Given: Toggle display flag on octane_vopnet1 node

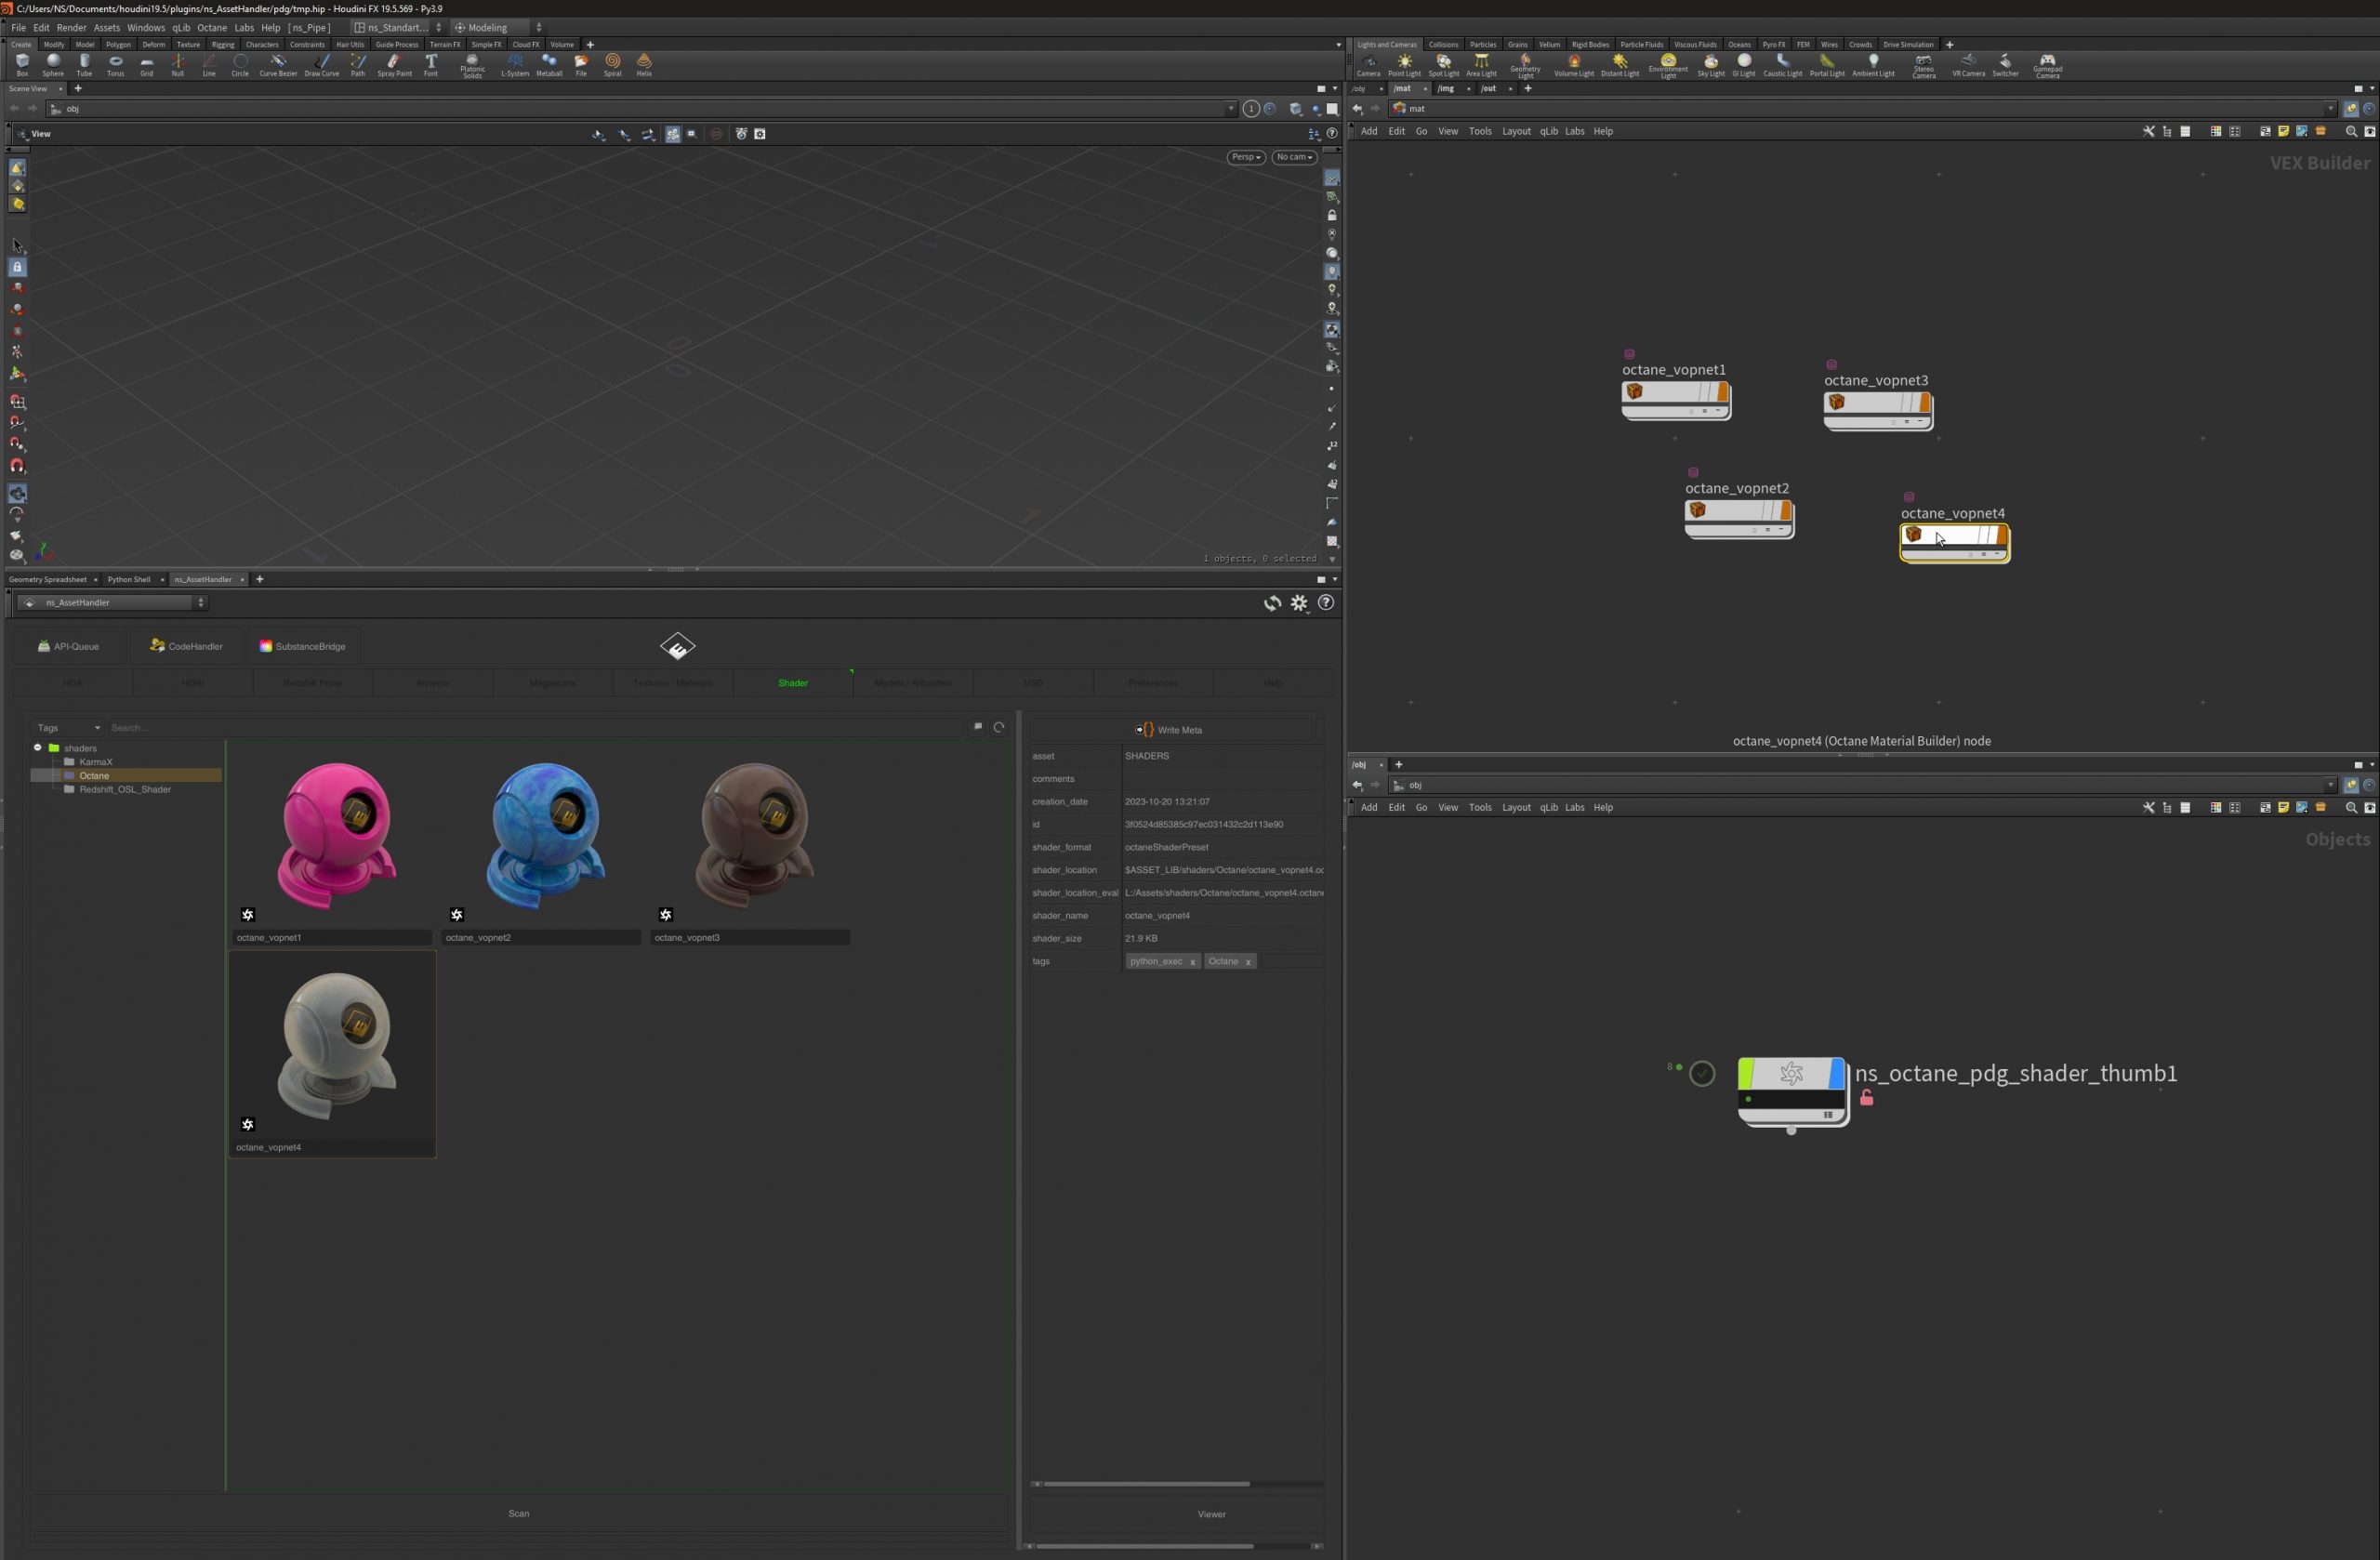Looking at the screenshot, I should coord(1722,392).
